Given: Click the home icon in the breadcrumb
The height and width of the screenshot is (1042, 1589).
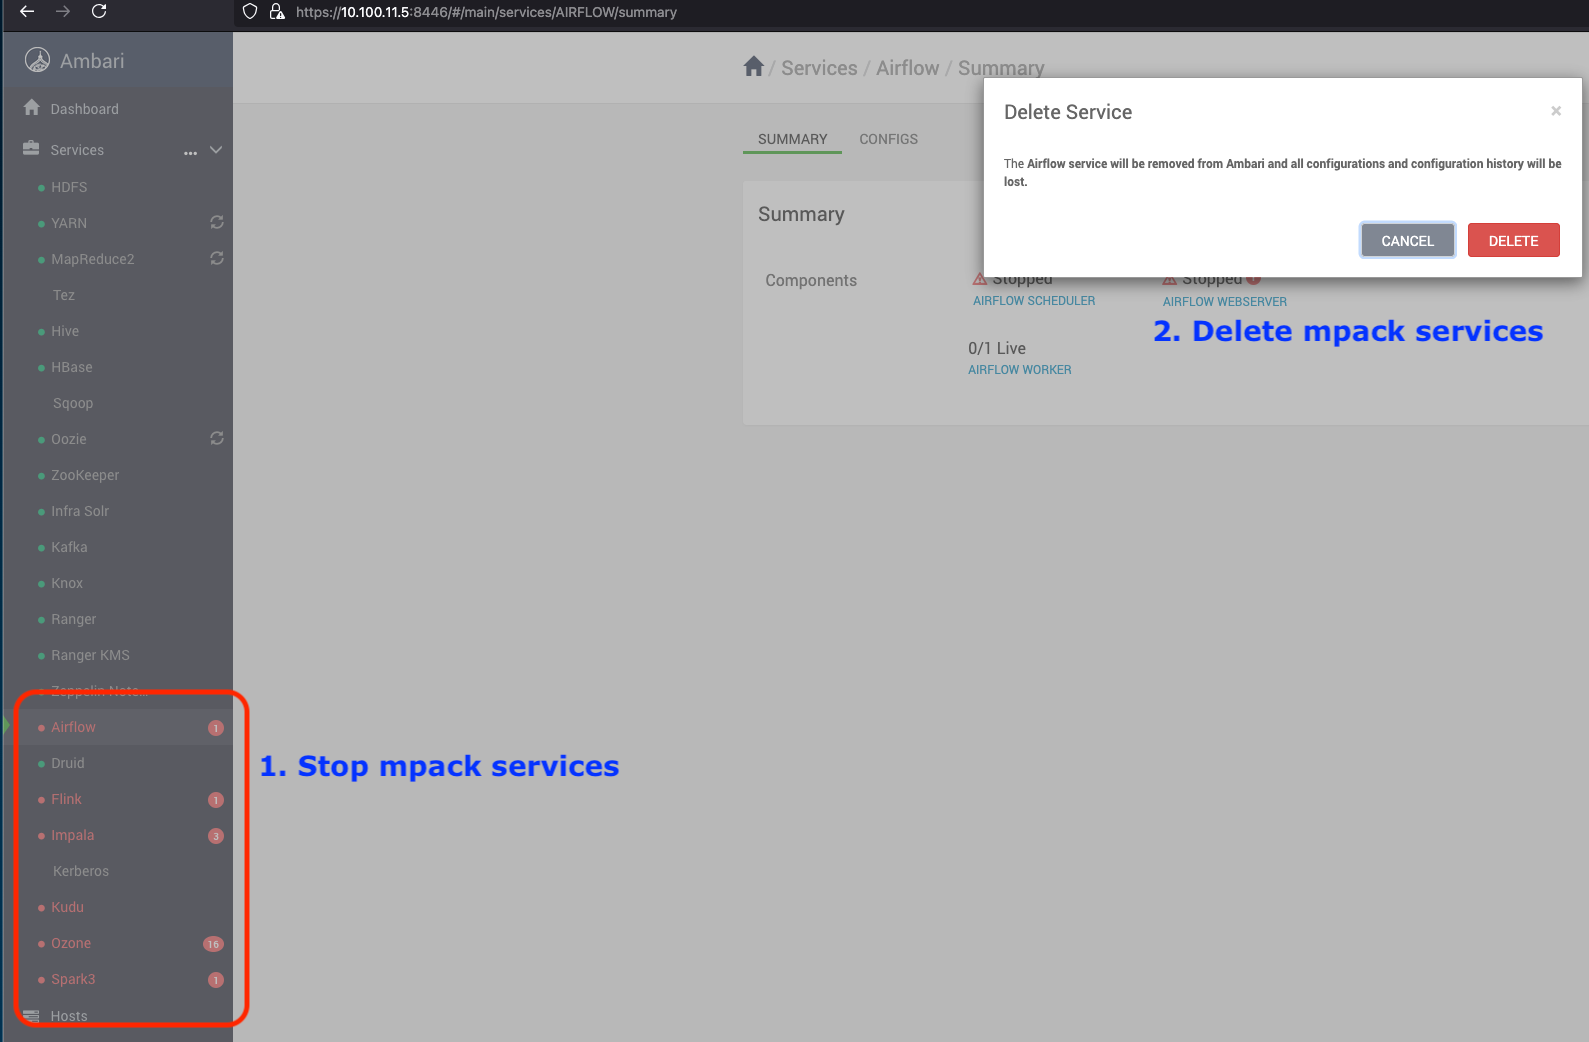Looking at the screenshot, I should 754,66.
